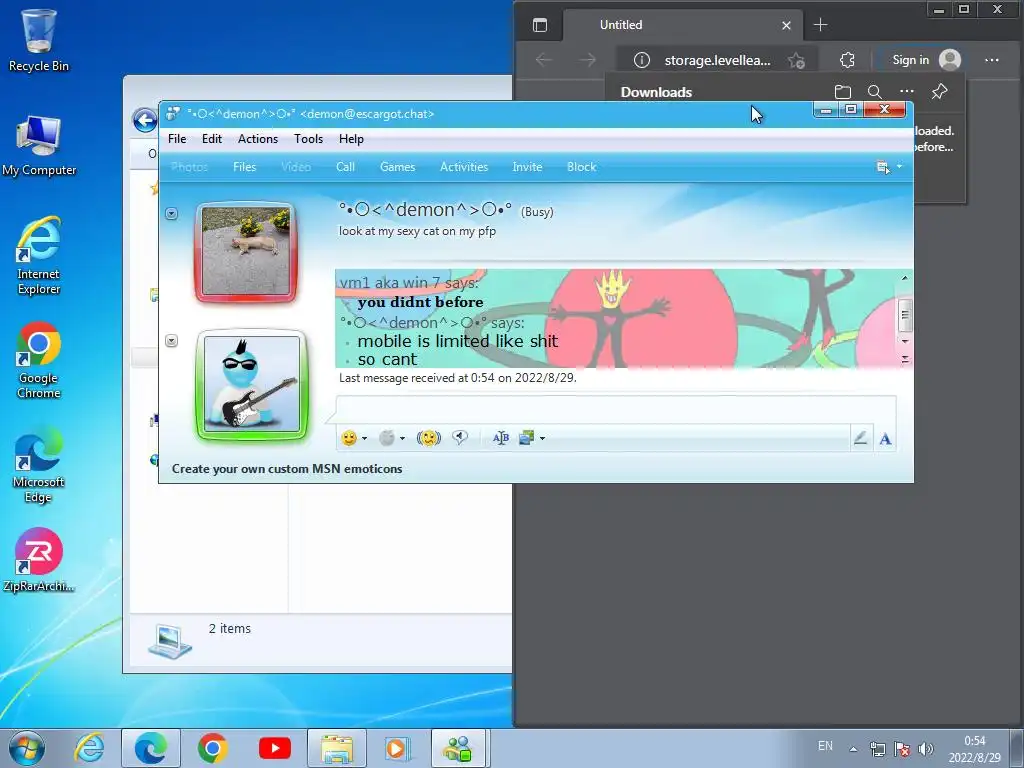
Task: Open Create your own custom MSN emoticons link
Action: tap(287, 469)
